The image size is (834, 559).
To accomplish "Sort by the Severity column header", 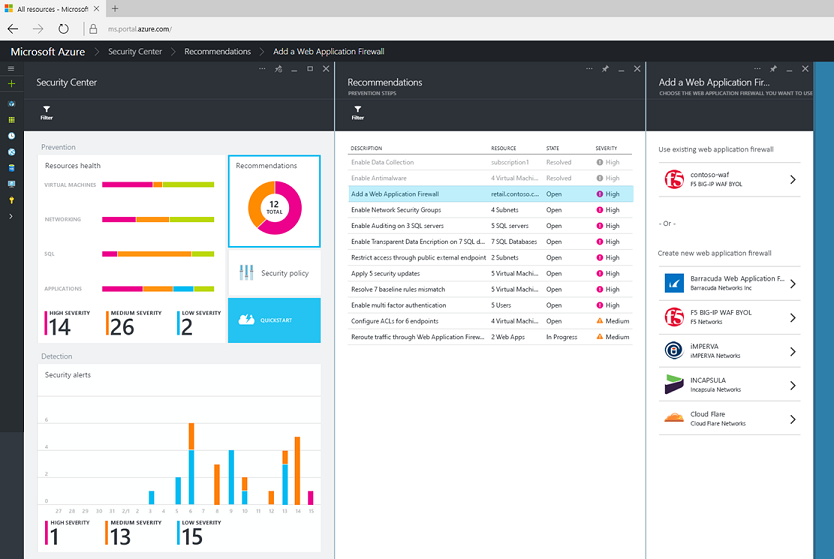I will (606, 148).
